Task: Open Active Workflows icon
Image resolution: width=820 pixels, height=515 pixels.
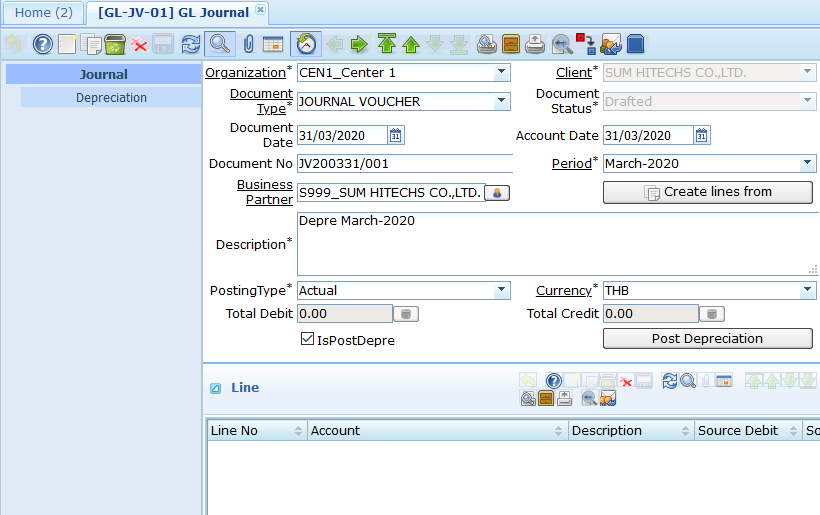Action: click(586, 44)
